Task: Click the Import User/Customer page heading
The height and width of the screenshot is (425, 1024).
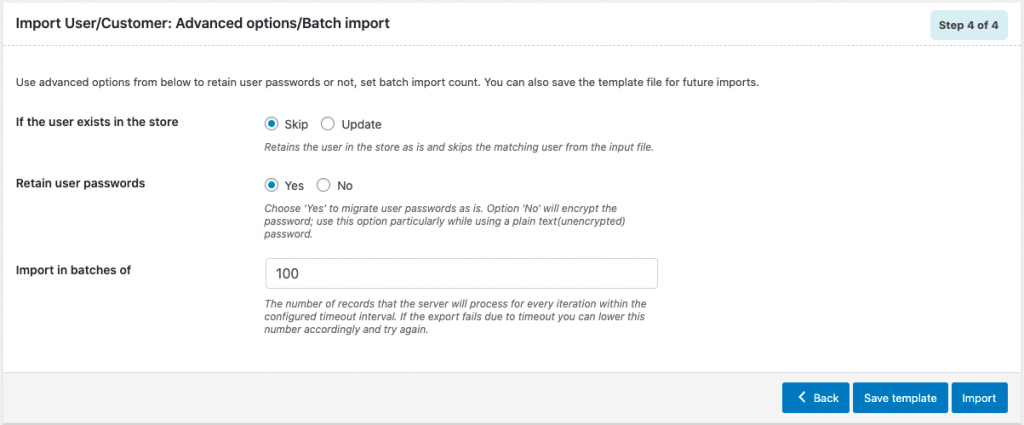Action: click(202, 24)
